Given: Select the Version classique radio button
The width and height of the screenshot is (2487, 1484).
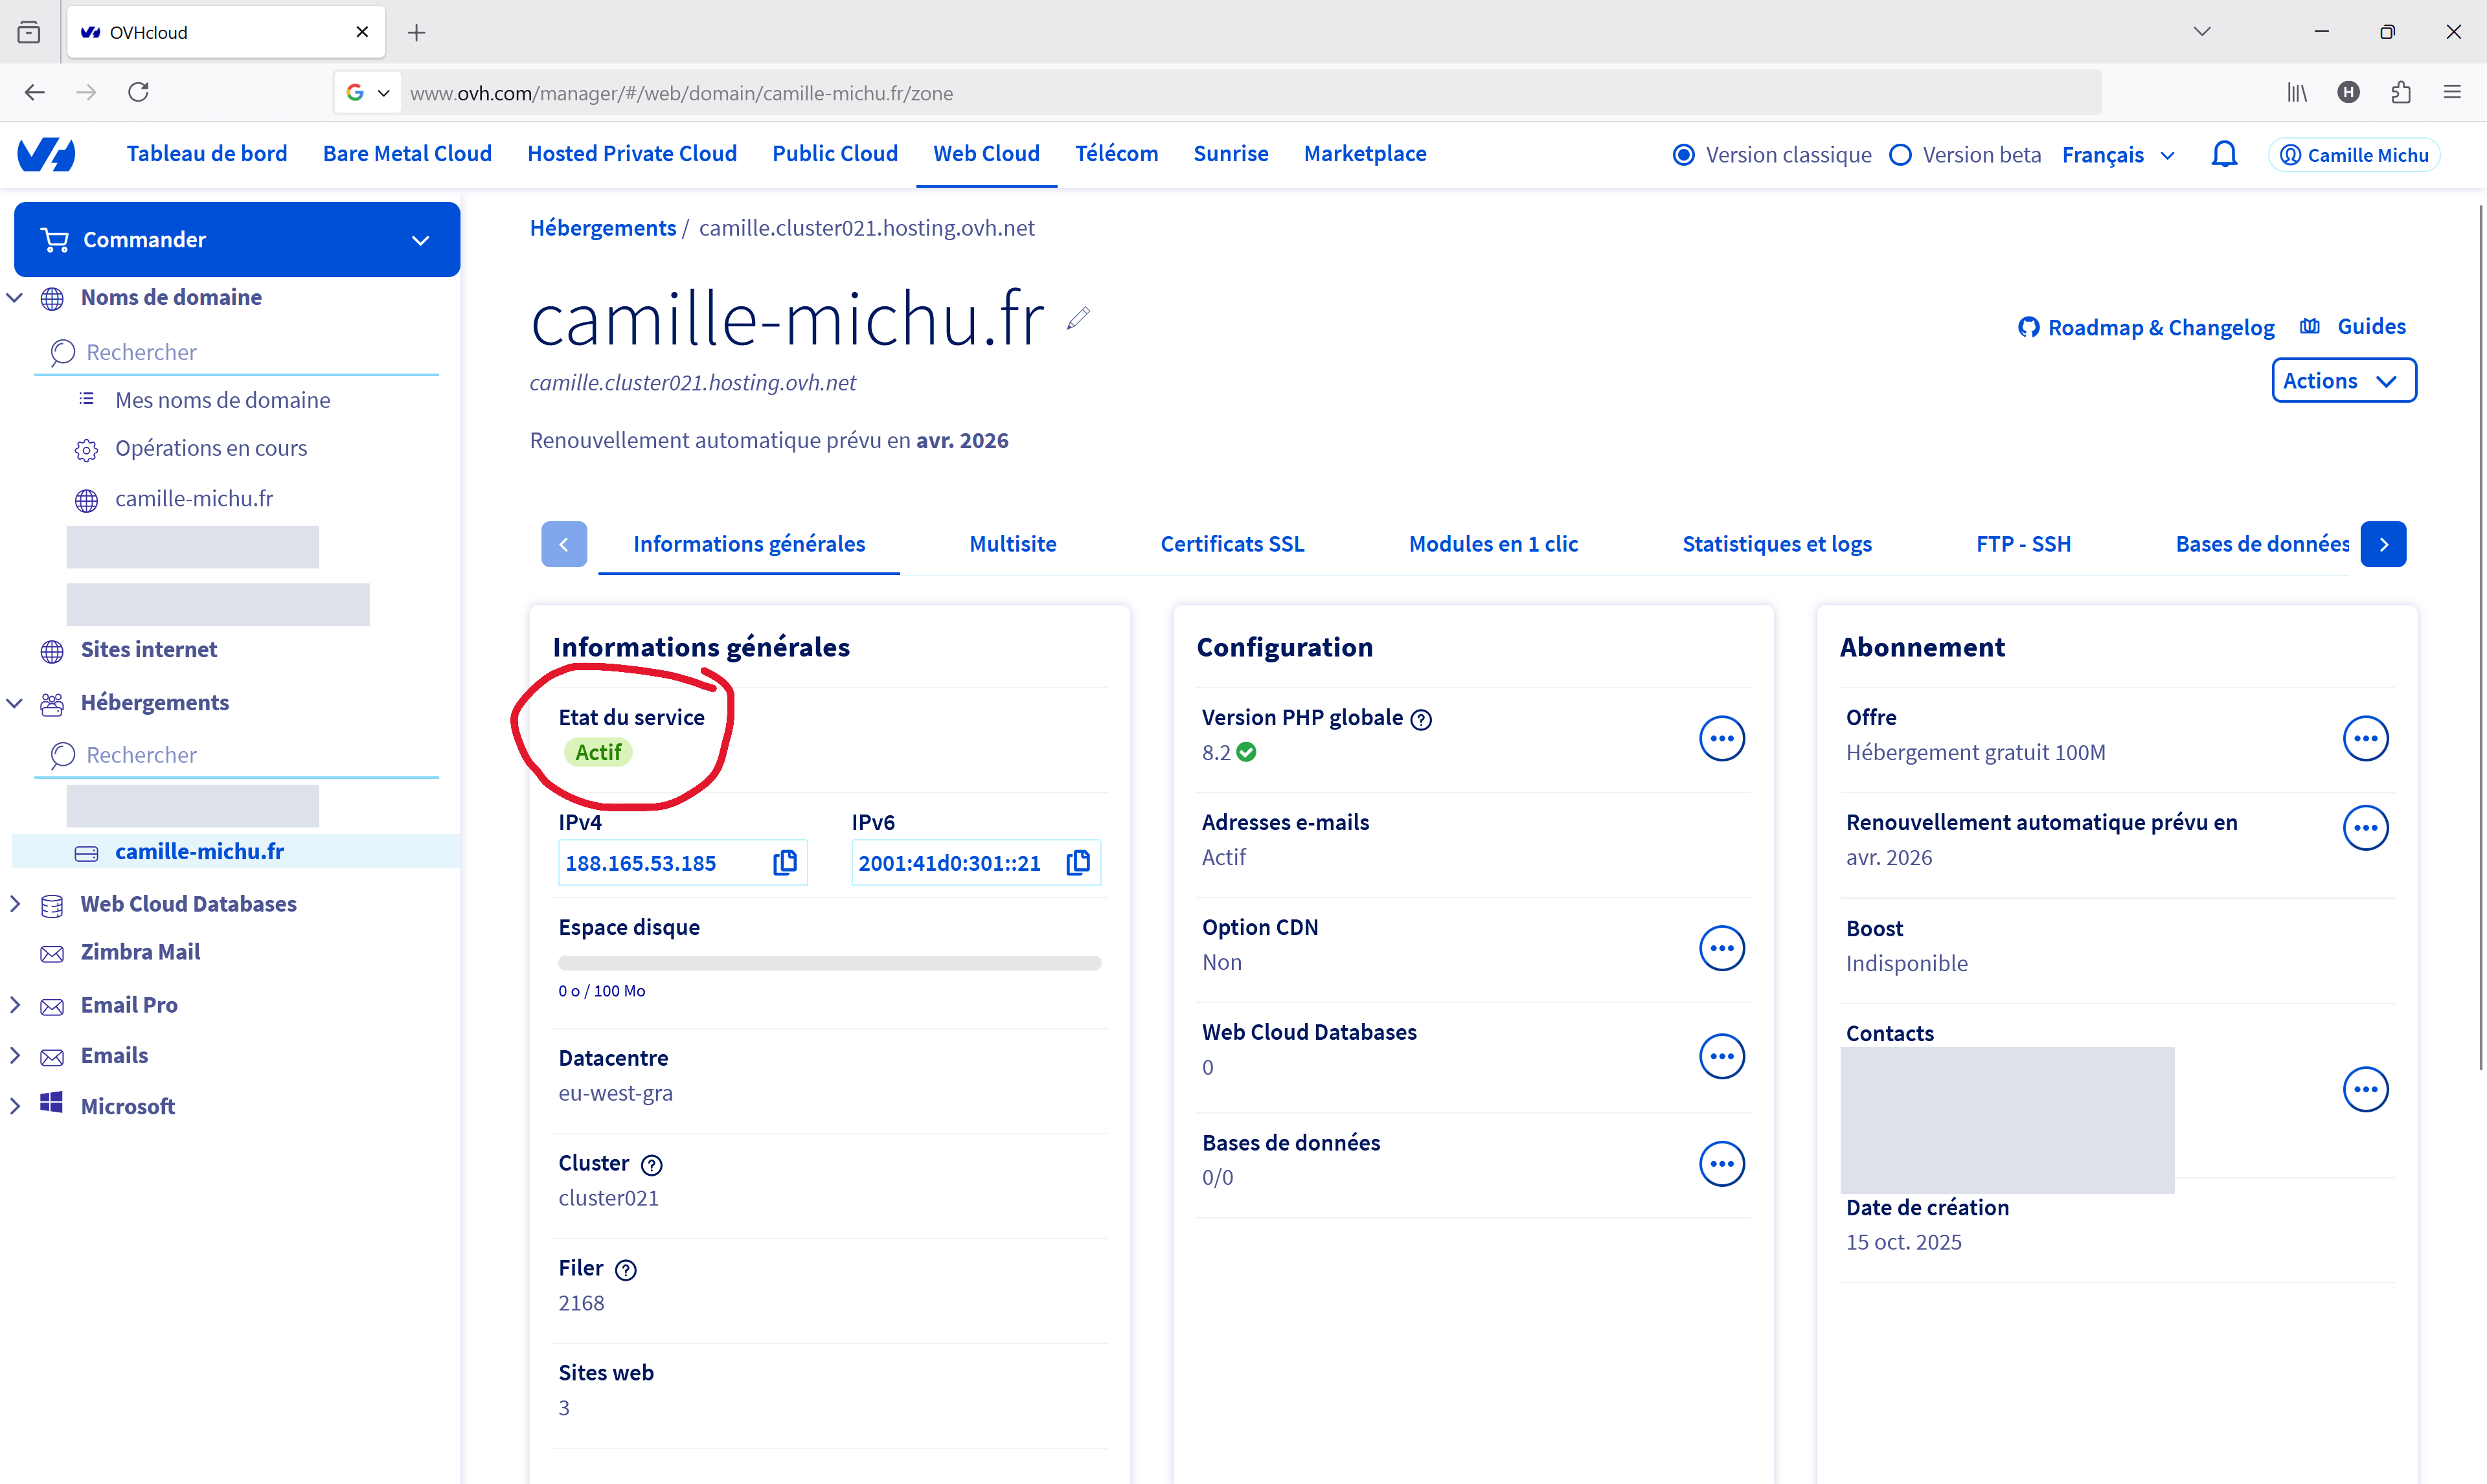Looking at the screenshot, I should coord(1683,155).
